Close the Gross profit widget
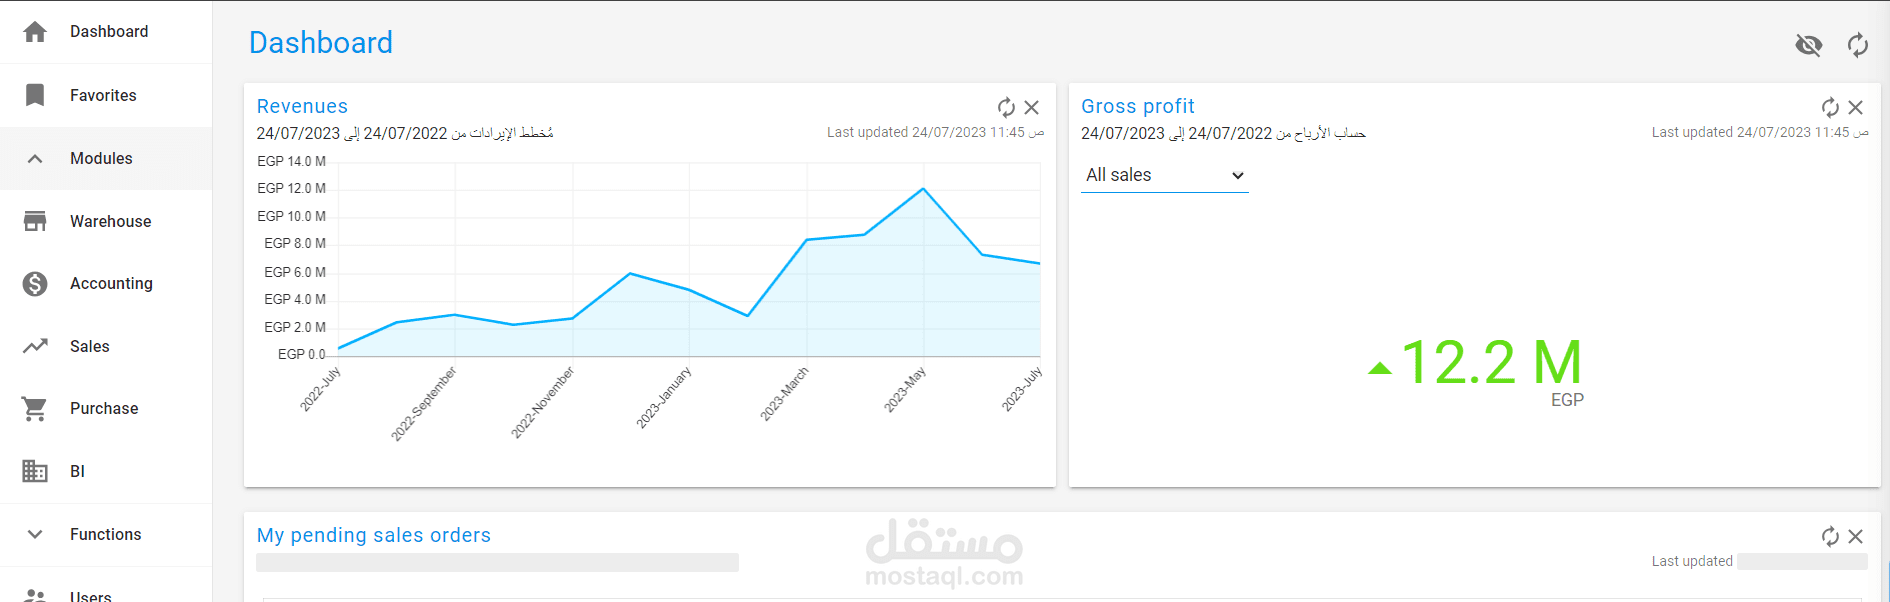1890x602 pixels. coord(1856,107)
